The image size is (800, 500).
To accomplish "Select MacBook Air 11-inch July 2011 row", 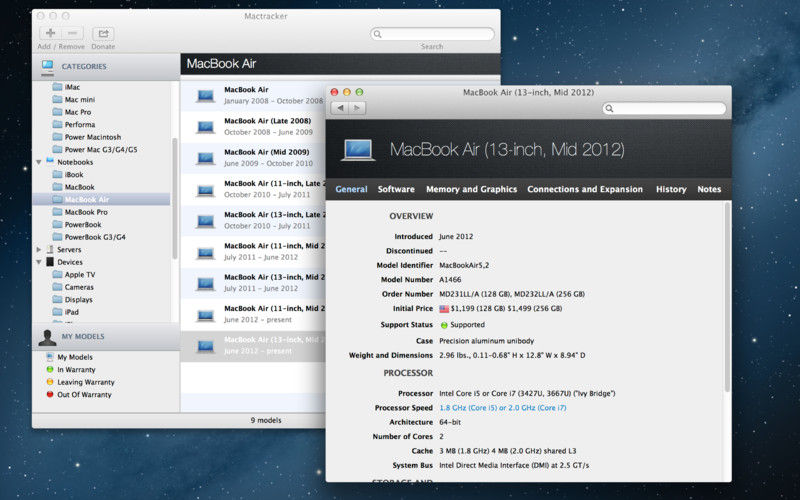I will click(x=253, y=252).
